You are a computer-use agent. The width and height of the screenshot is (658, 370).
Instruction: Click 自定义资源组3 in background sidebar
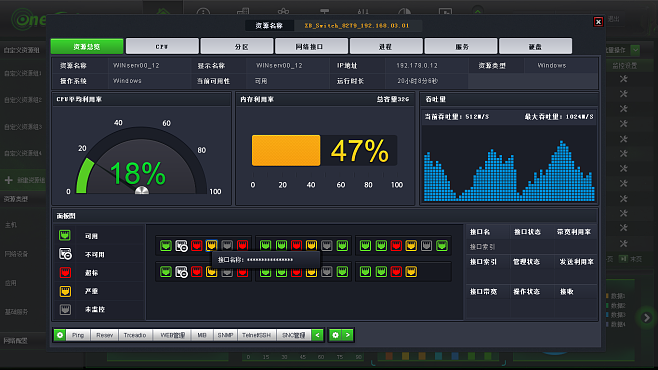(23, 127)
